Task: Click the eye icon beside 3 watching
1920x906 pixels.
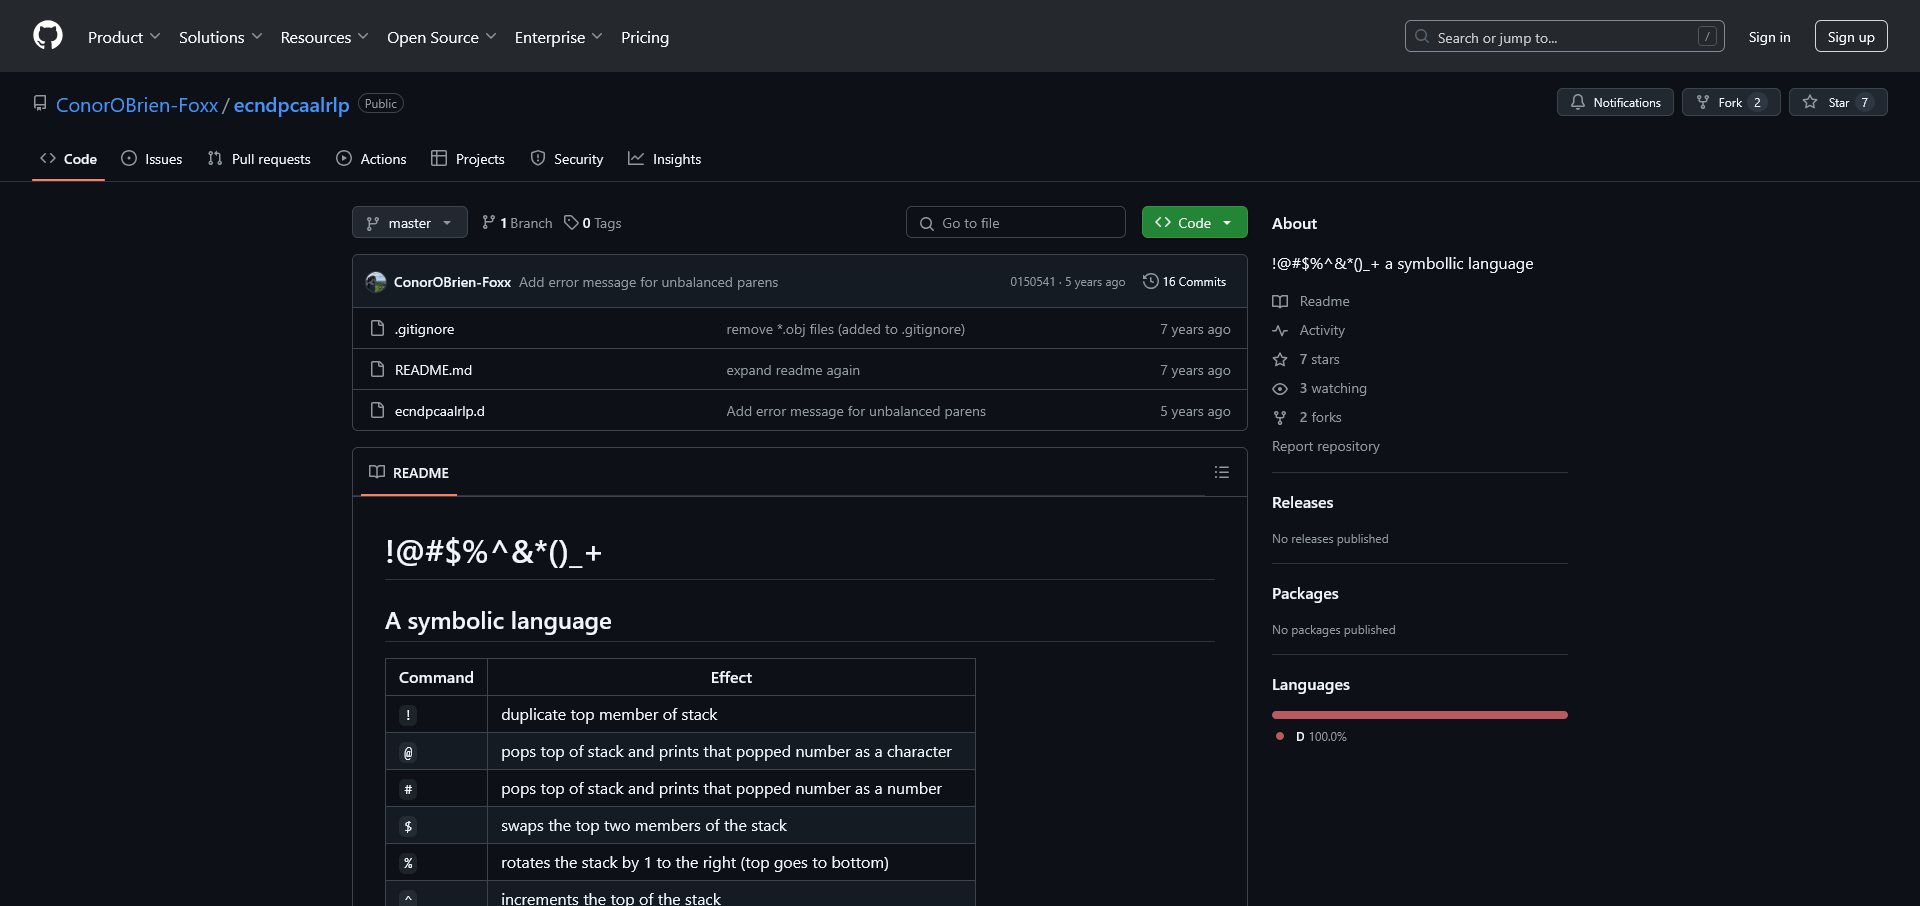Action: (1280, 388)
